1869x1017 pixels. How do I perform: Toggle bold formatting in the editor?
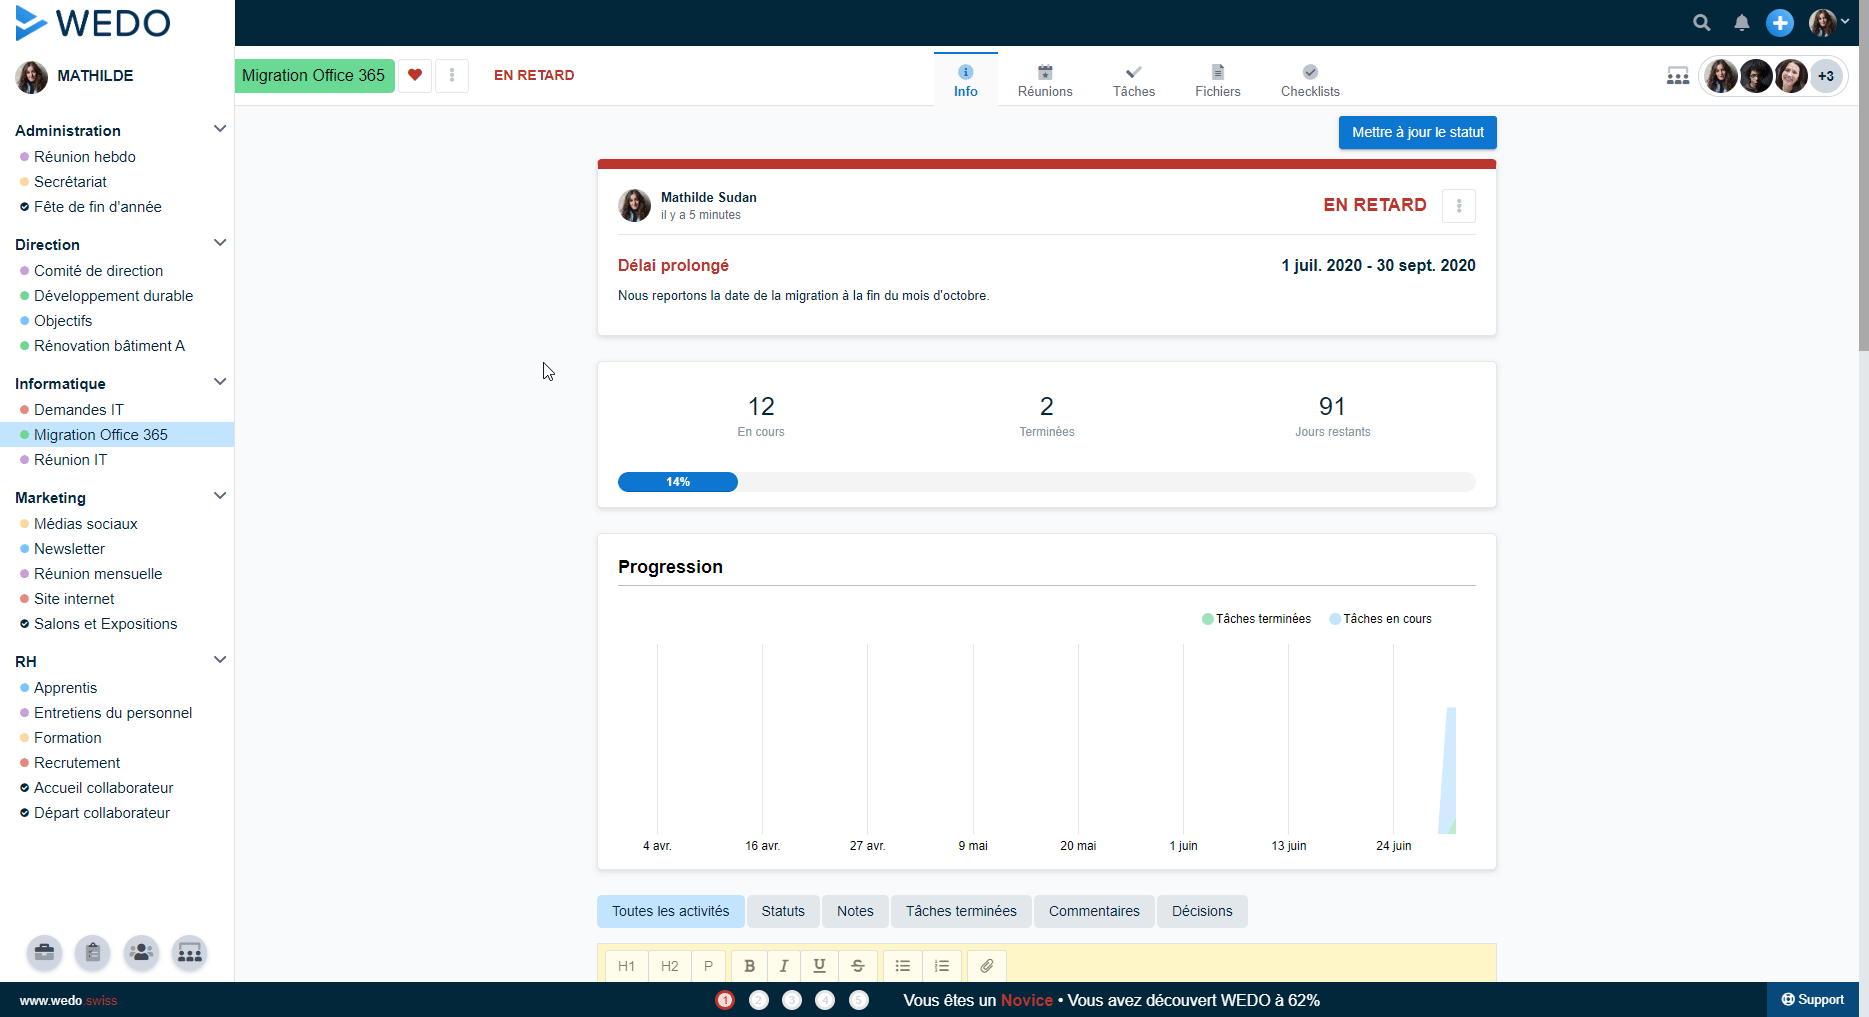coord(749,966)
